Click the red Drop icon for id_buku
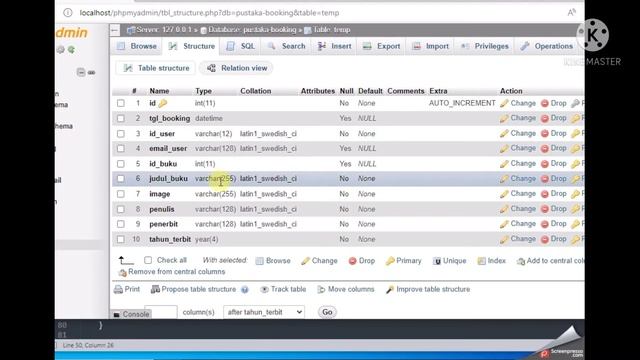 point(544,164)
